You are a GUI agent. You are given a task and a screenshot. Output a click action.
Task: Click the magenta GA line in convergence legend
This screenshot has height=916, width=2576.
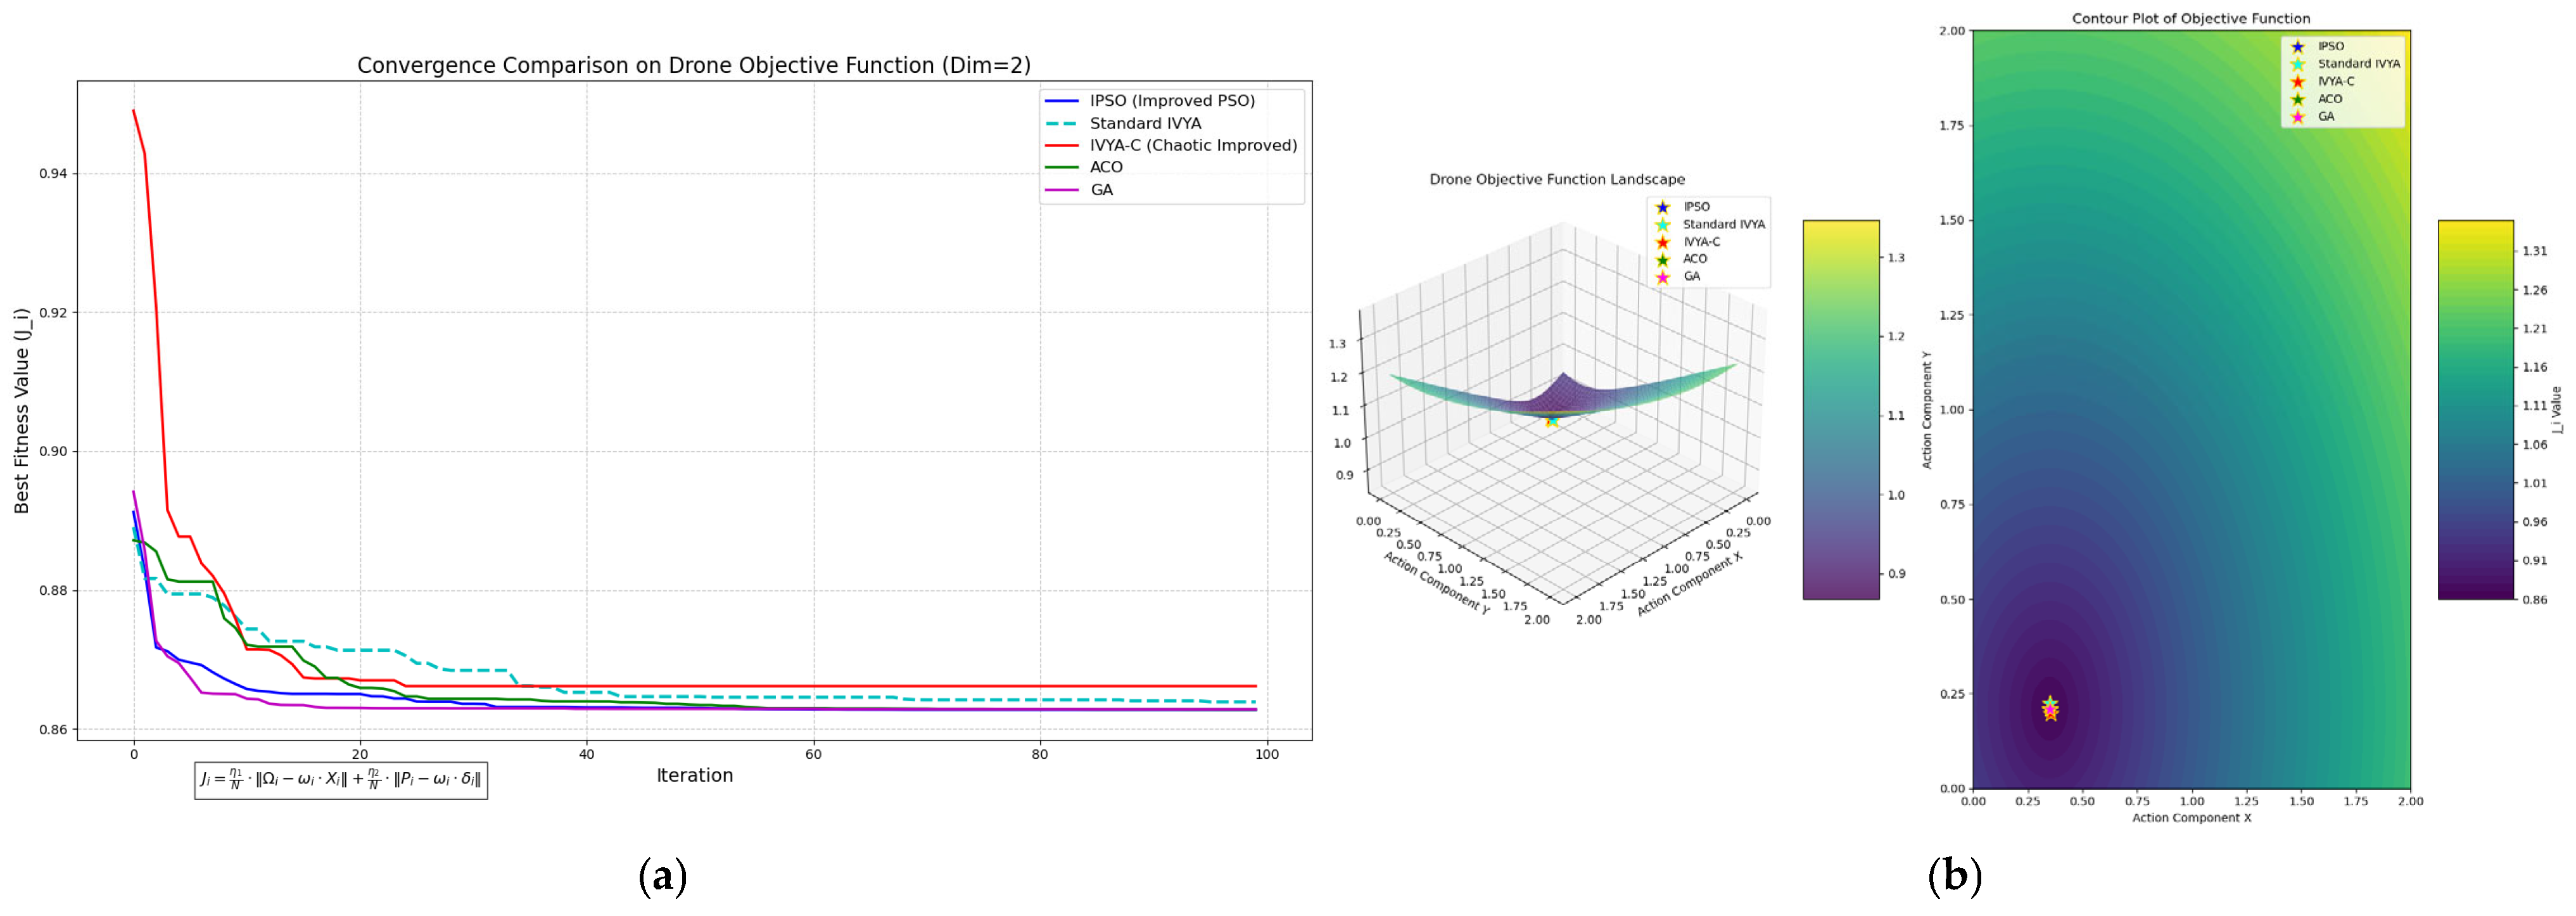[x=1061, y=190]
